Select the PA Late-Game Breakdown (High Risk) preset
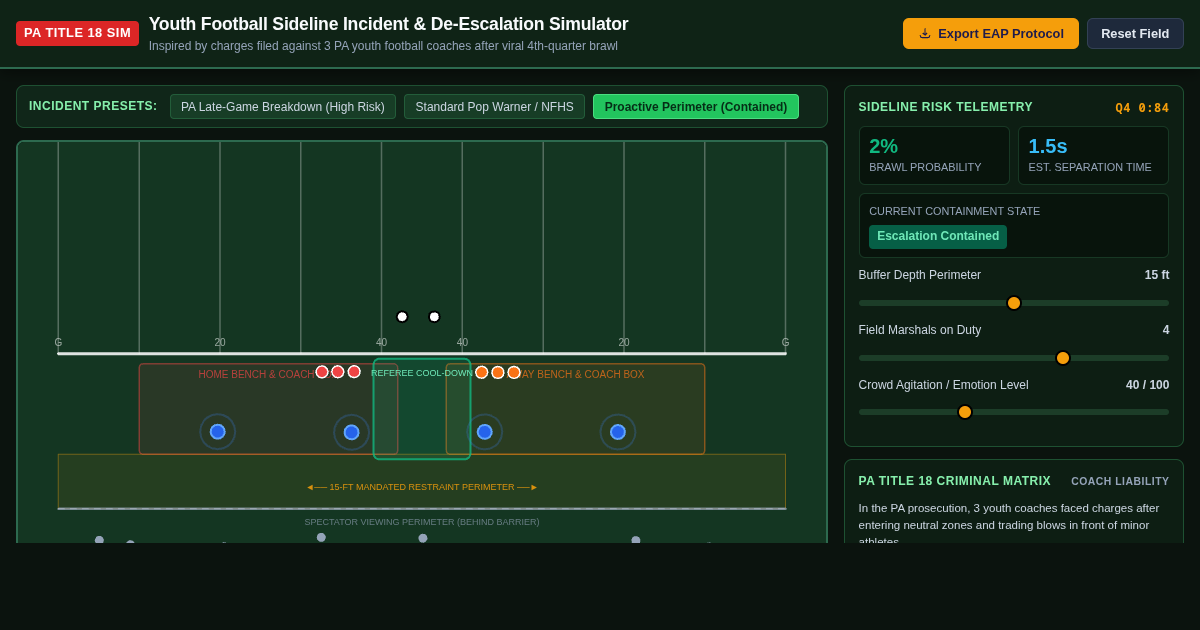1200x630 pixels. (283, 107)
